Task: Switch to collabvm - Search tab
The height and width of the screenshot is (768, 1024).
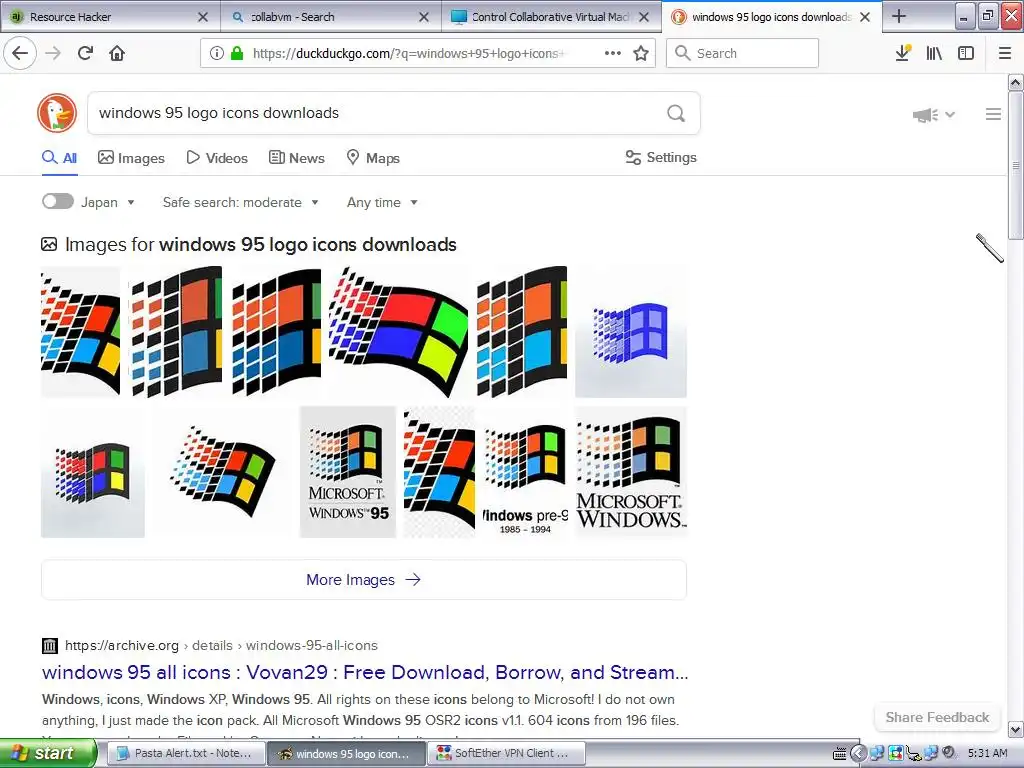Action: [x=332, y=17]
